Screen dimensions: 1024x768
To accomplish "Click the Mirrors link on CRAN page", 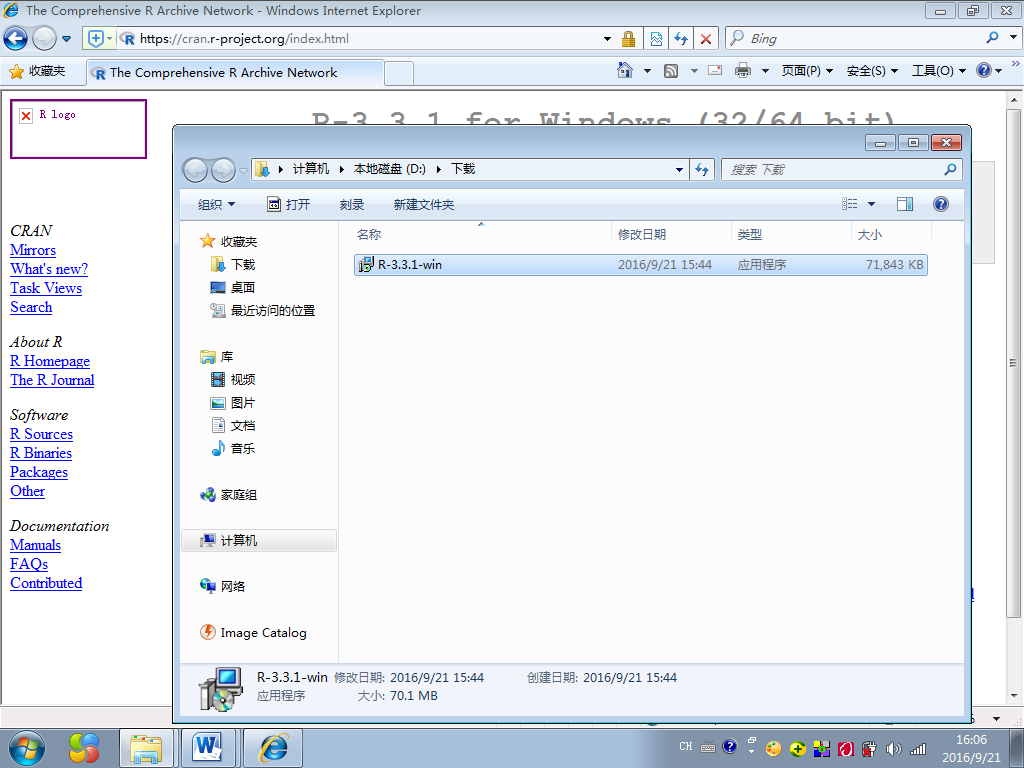I will click(33, 250).
